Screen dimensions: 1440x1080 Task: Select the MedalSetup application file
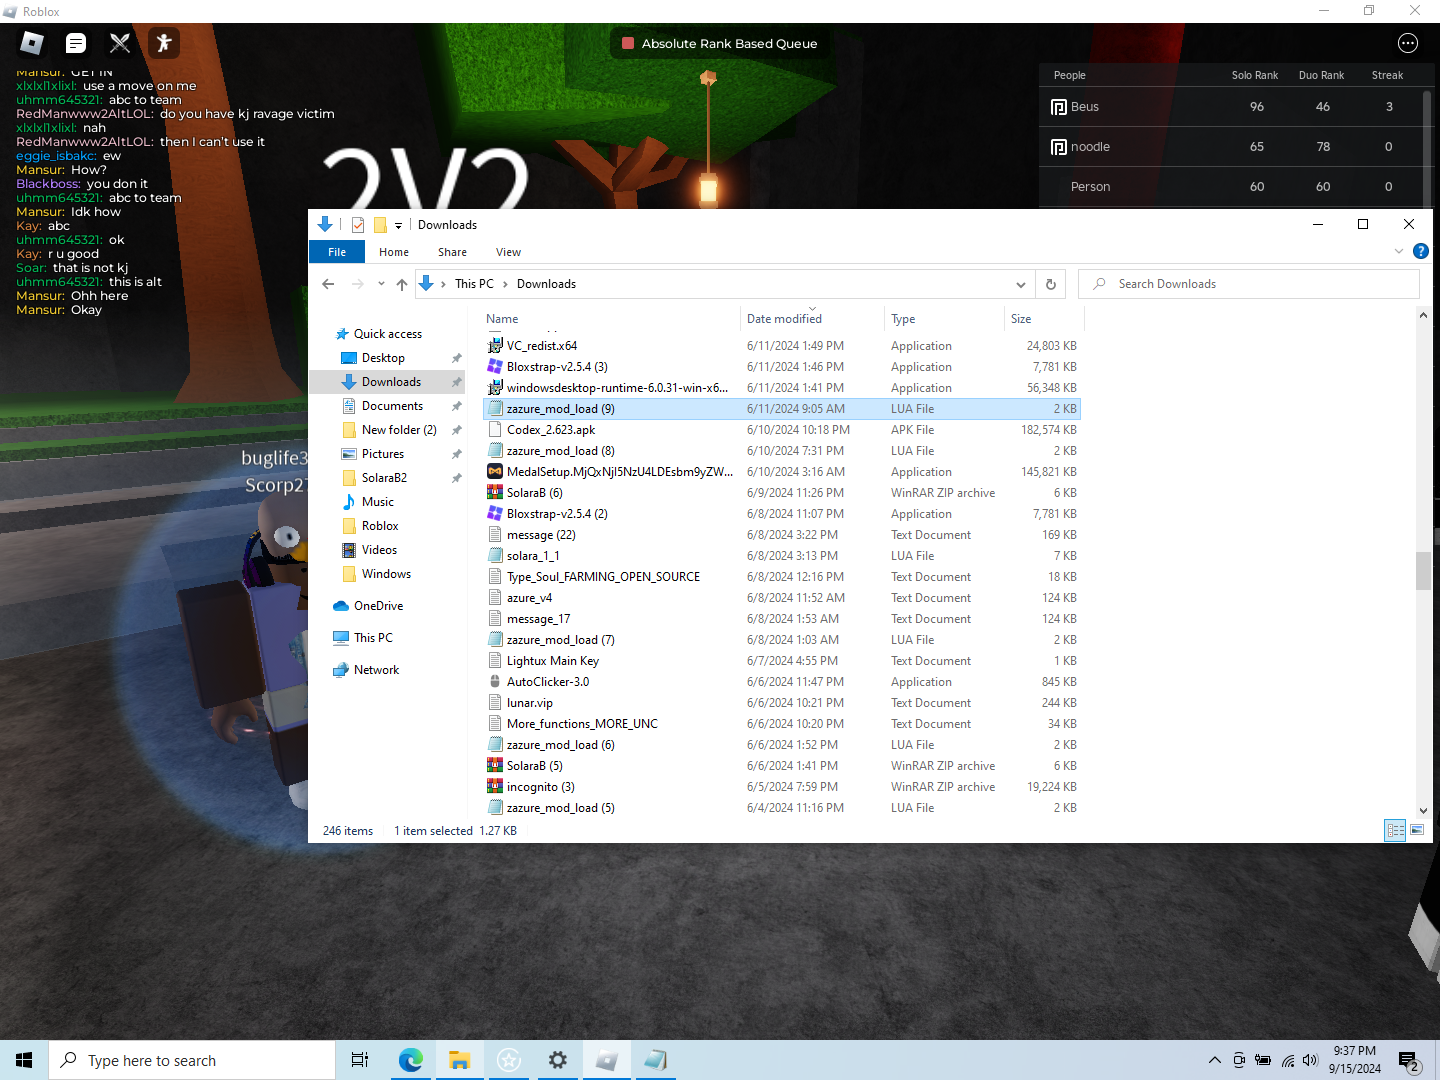coord(783,472)
